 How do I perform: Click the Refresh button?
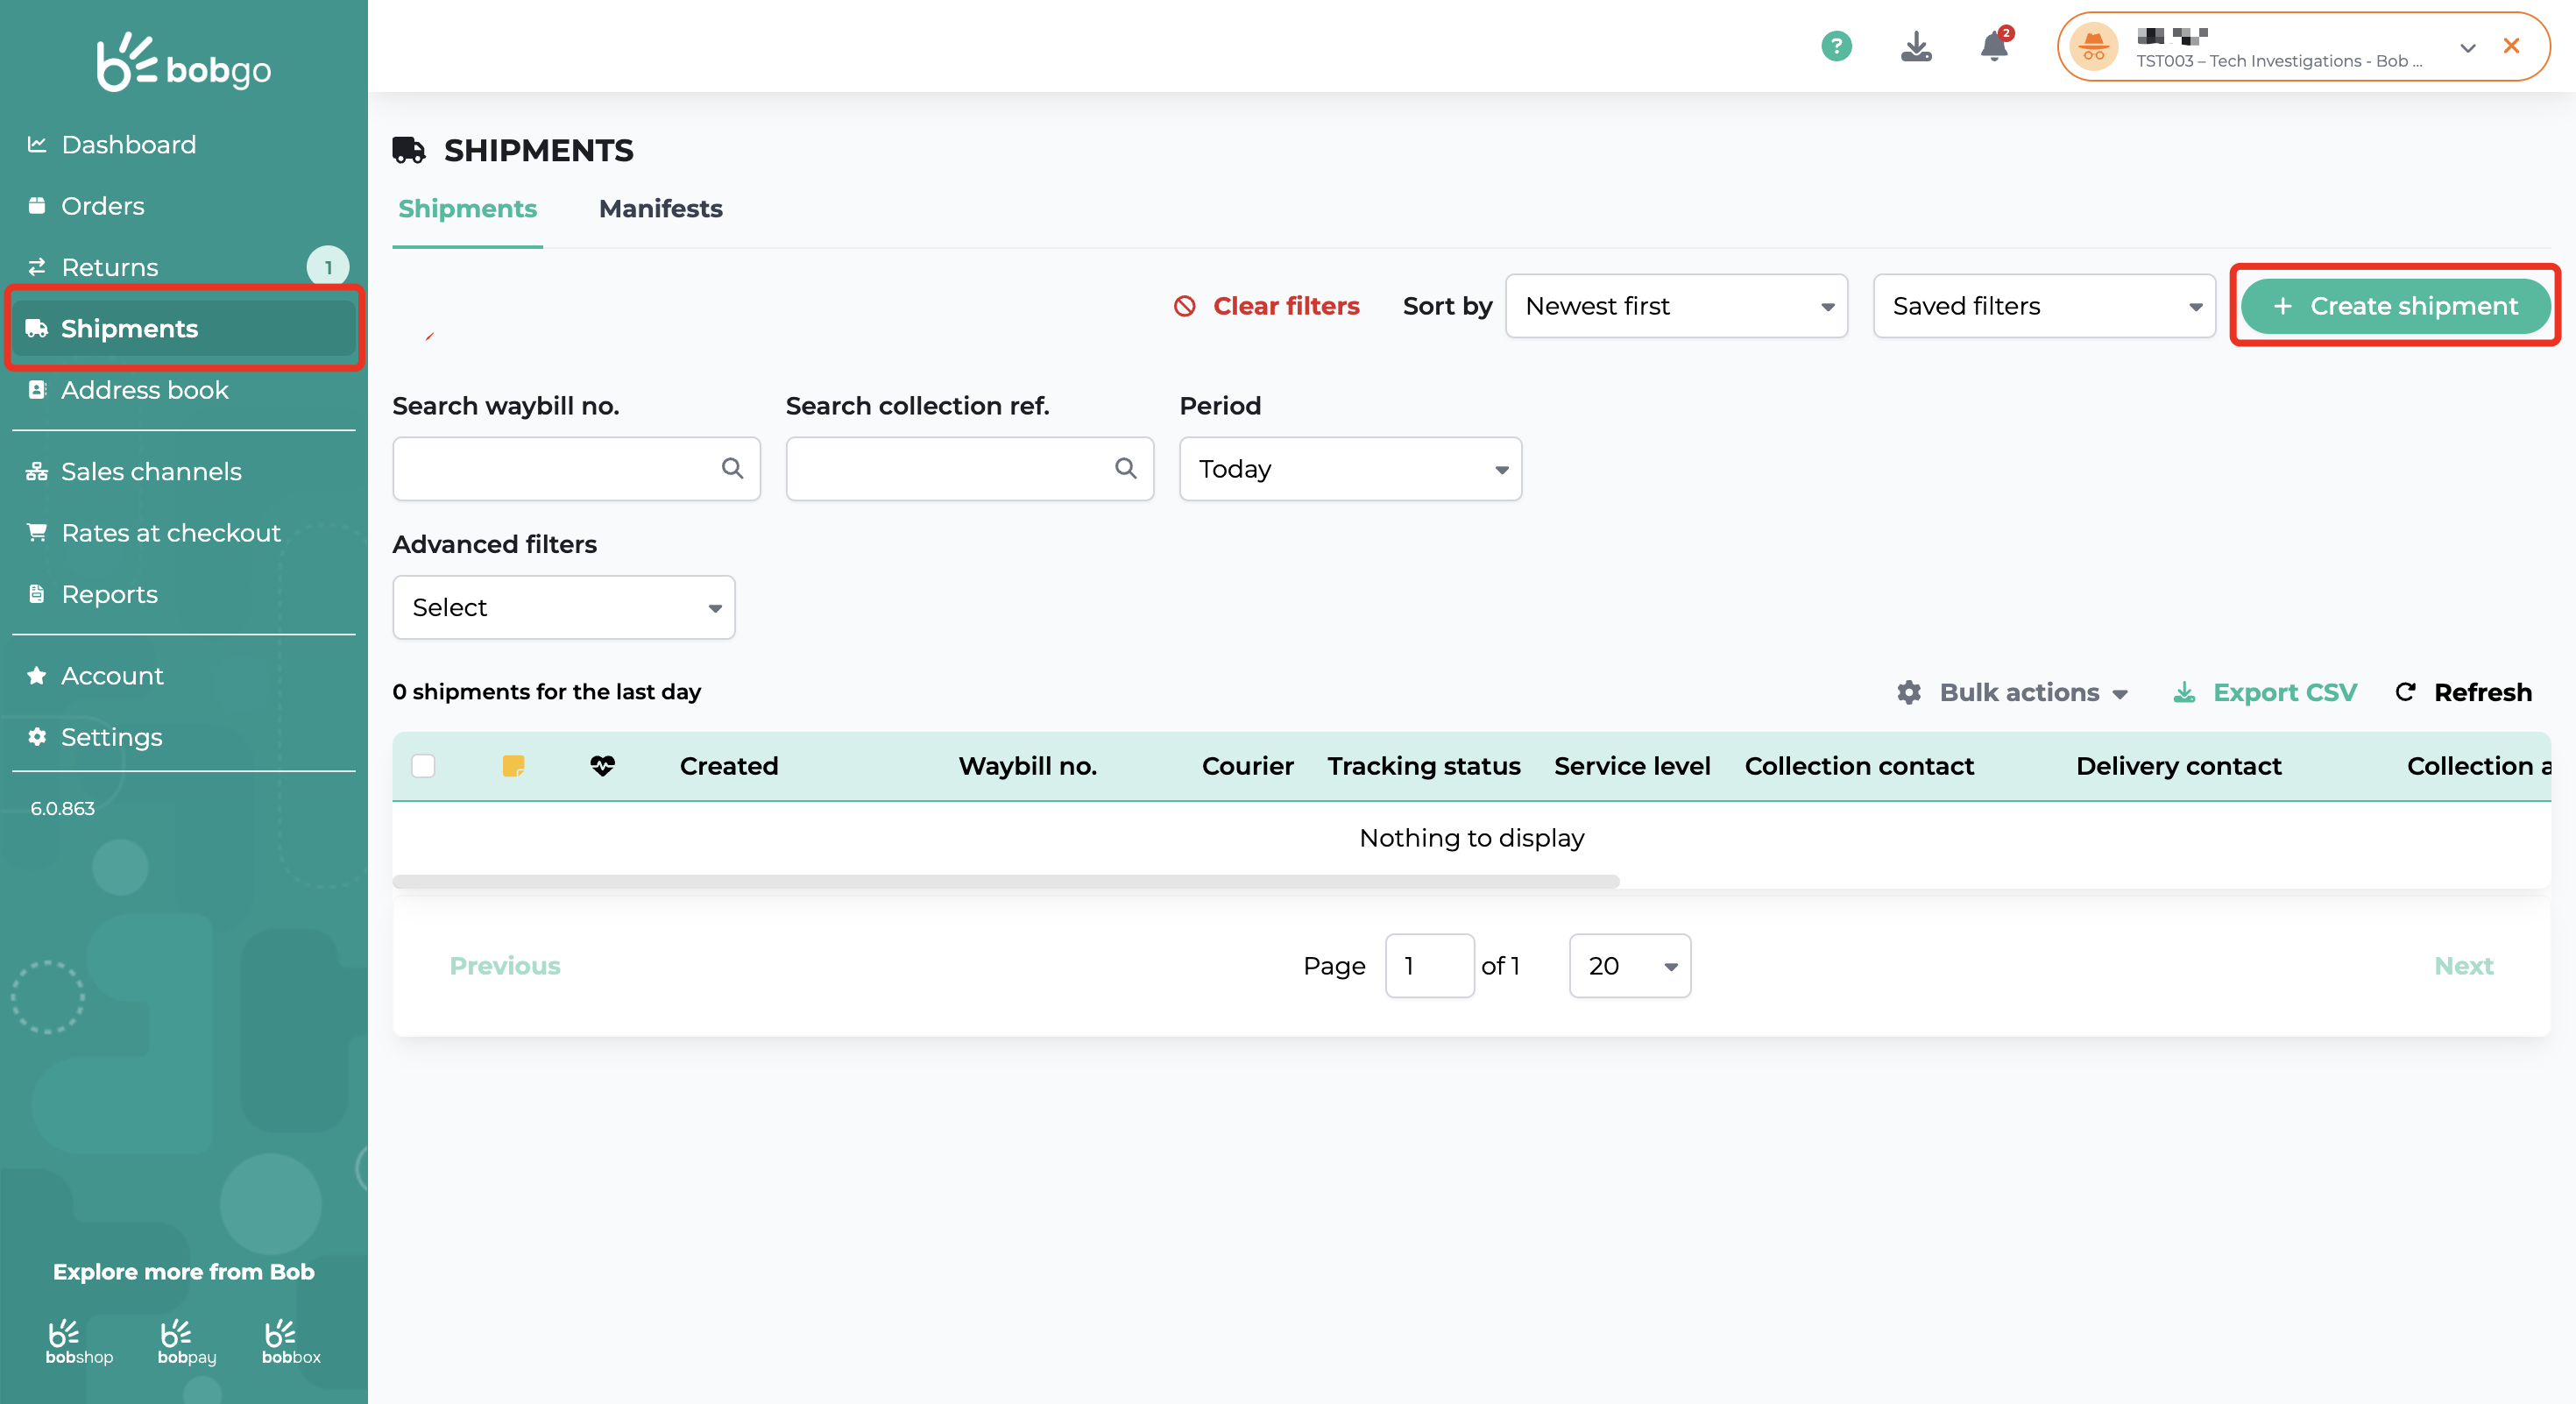pyautogui.click(x=2463, y=693)
